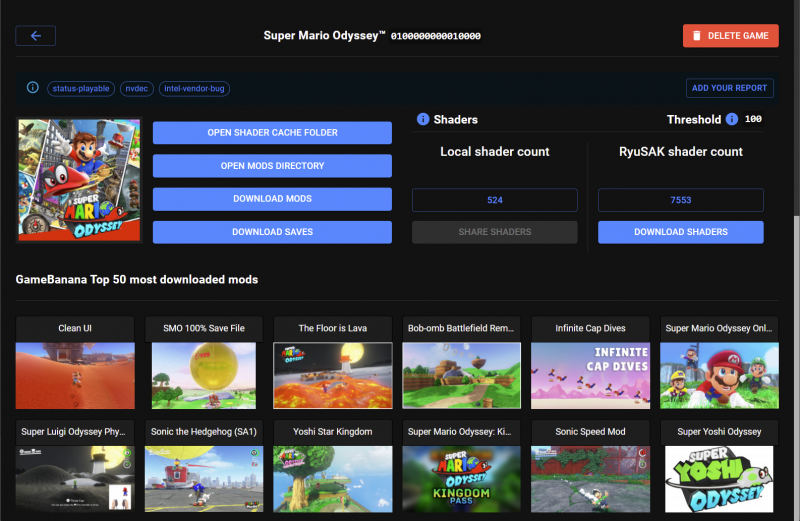Click The Floor is Lava title

point(333,329)
